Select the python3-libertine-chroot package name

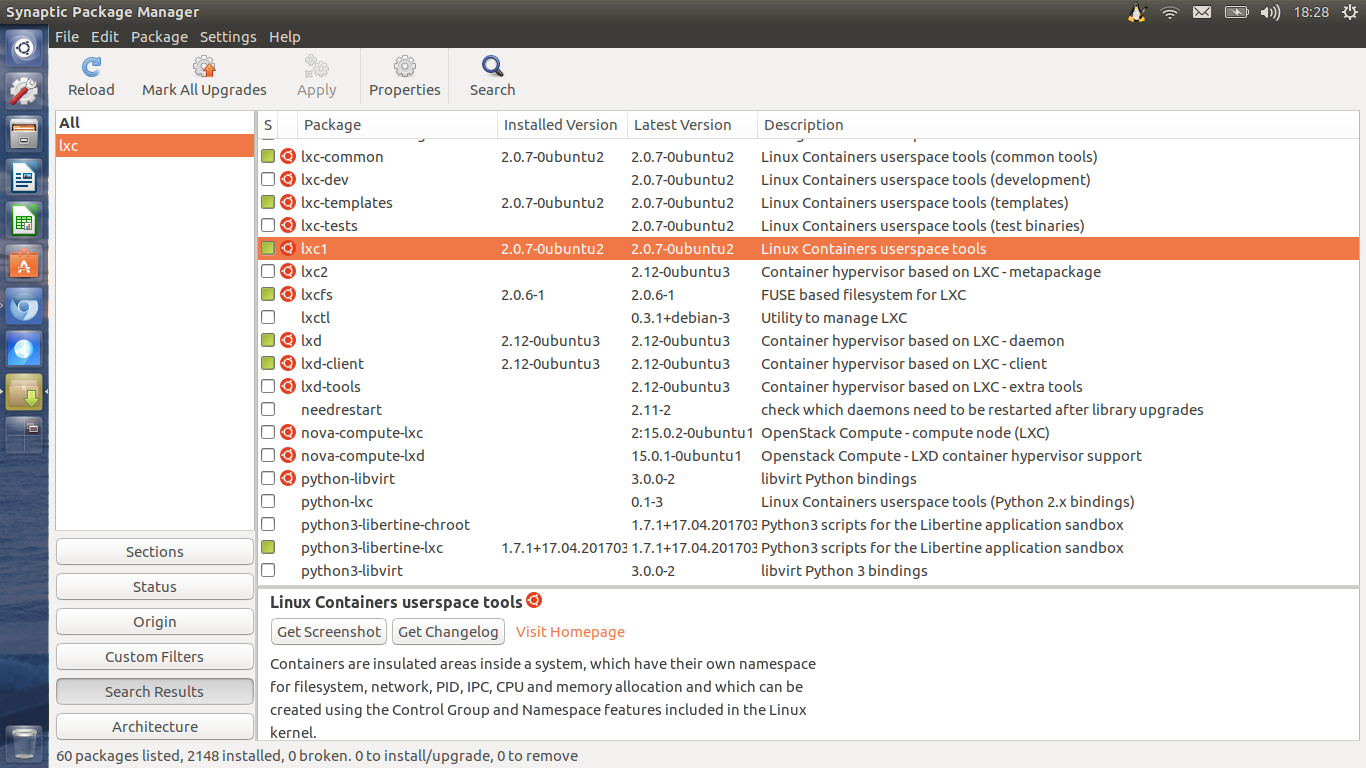click(385, 525)
